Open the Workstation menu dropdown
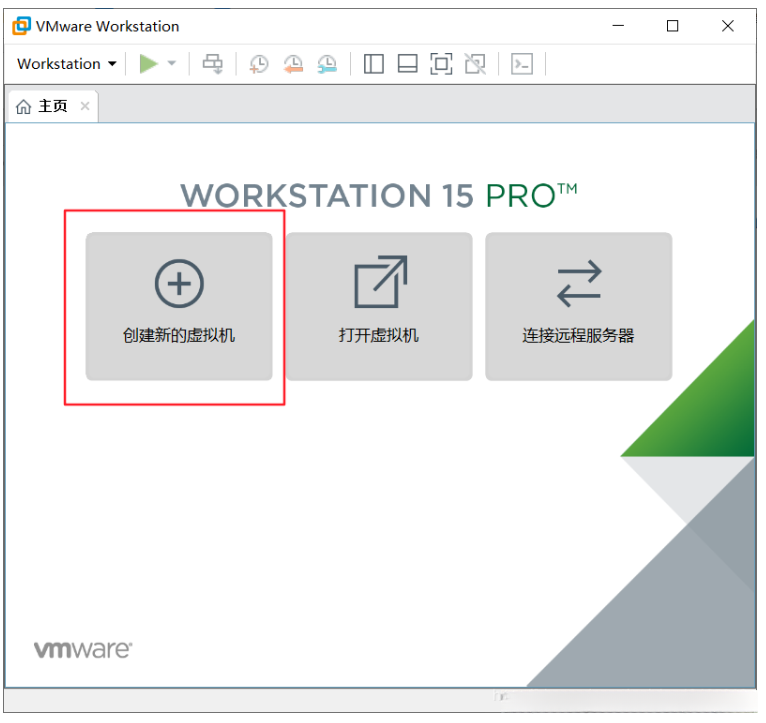Viewport: 766px width, 723px height. point(67,64)
